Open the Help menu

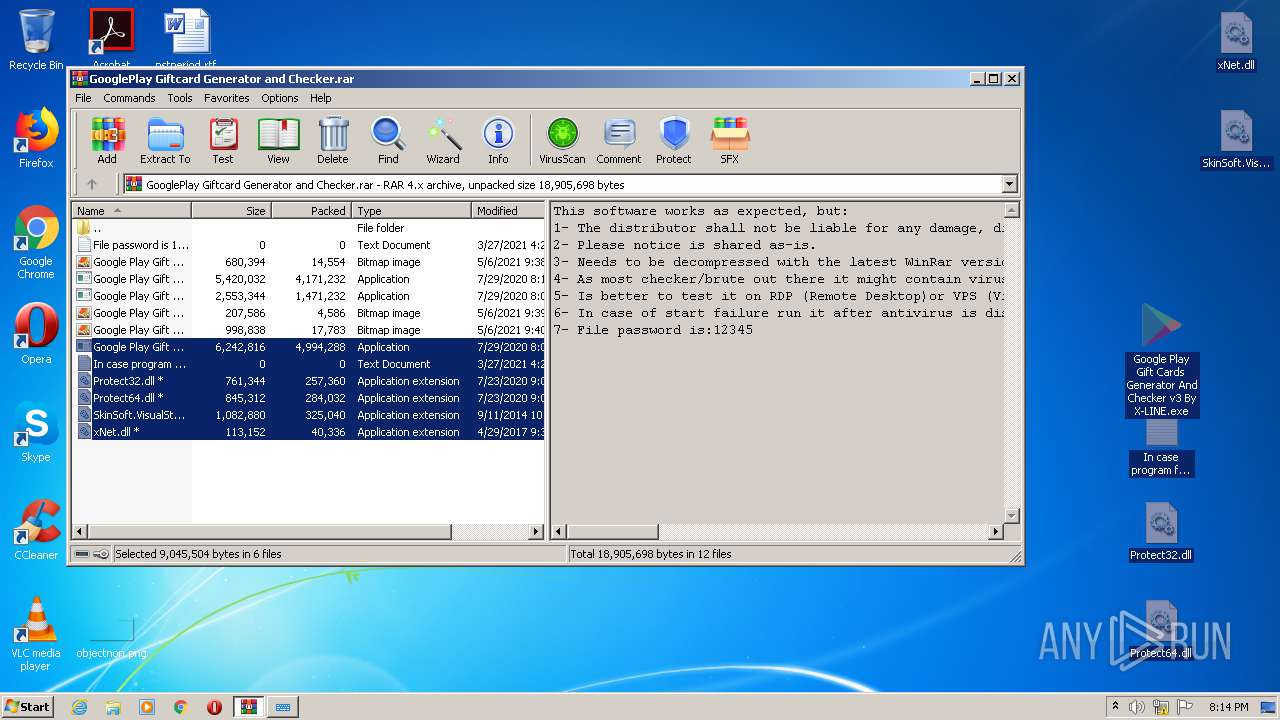coord(320,98)
